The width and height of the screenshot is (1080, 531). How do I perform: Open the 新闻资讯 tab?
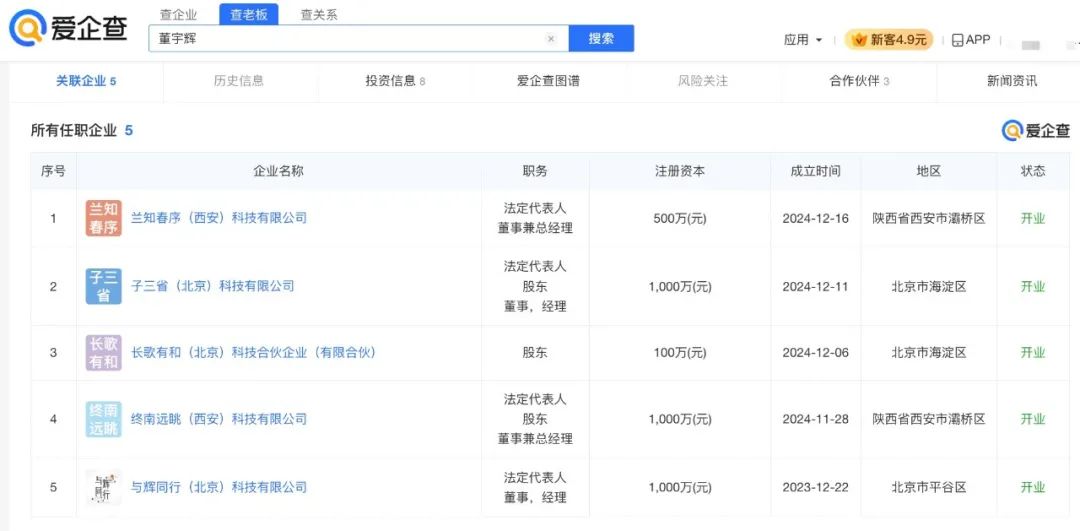point(1012,81)
